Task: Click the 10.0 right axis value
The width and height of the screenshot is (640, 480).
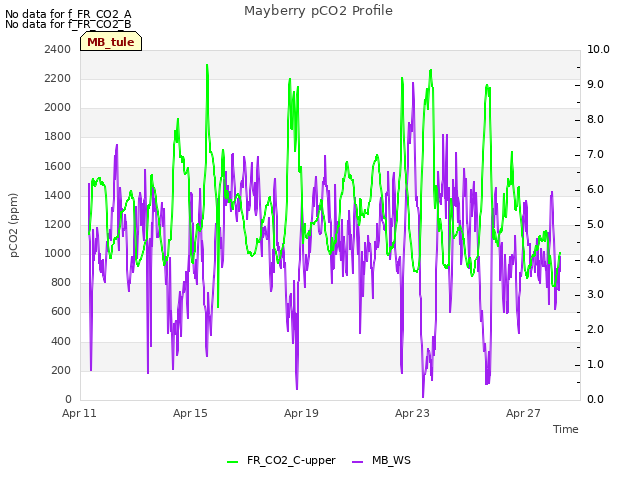Action: coord(598,49)
